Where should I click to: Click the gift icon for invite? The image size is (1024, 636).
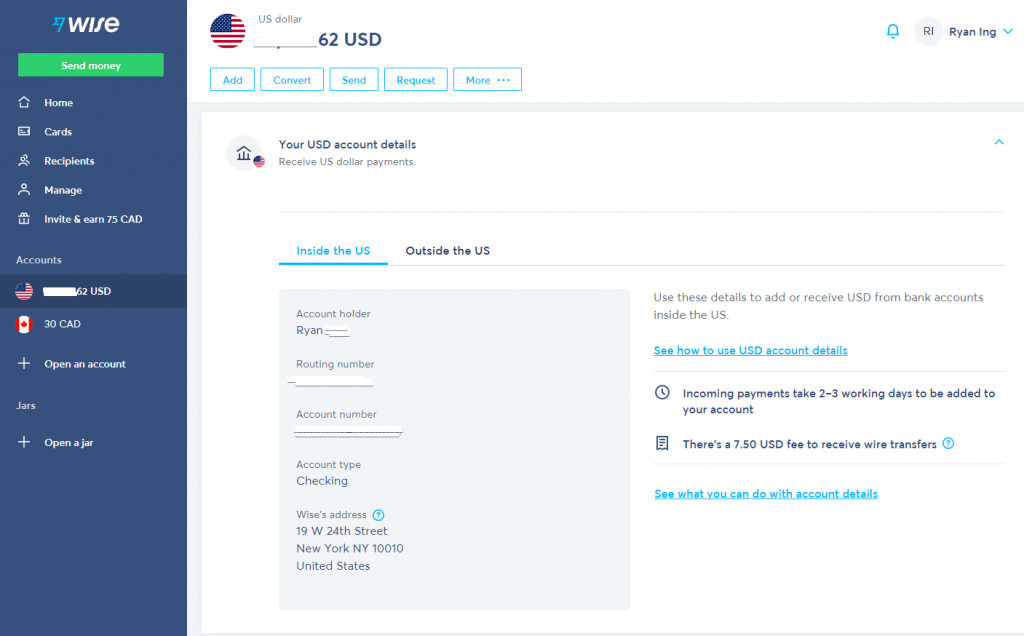(x=24, y=219)
